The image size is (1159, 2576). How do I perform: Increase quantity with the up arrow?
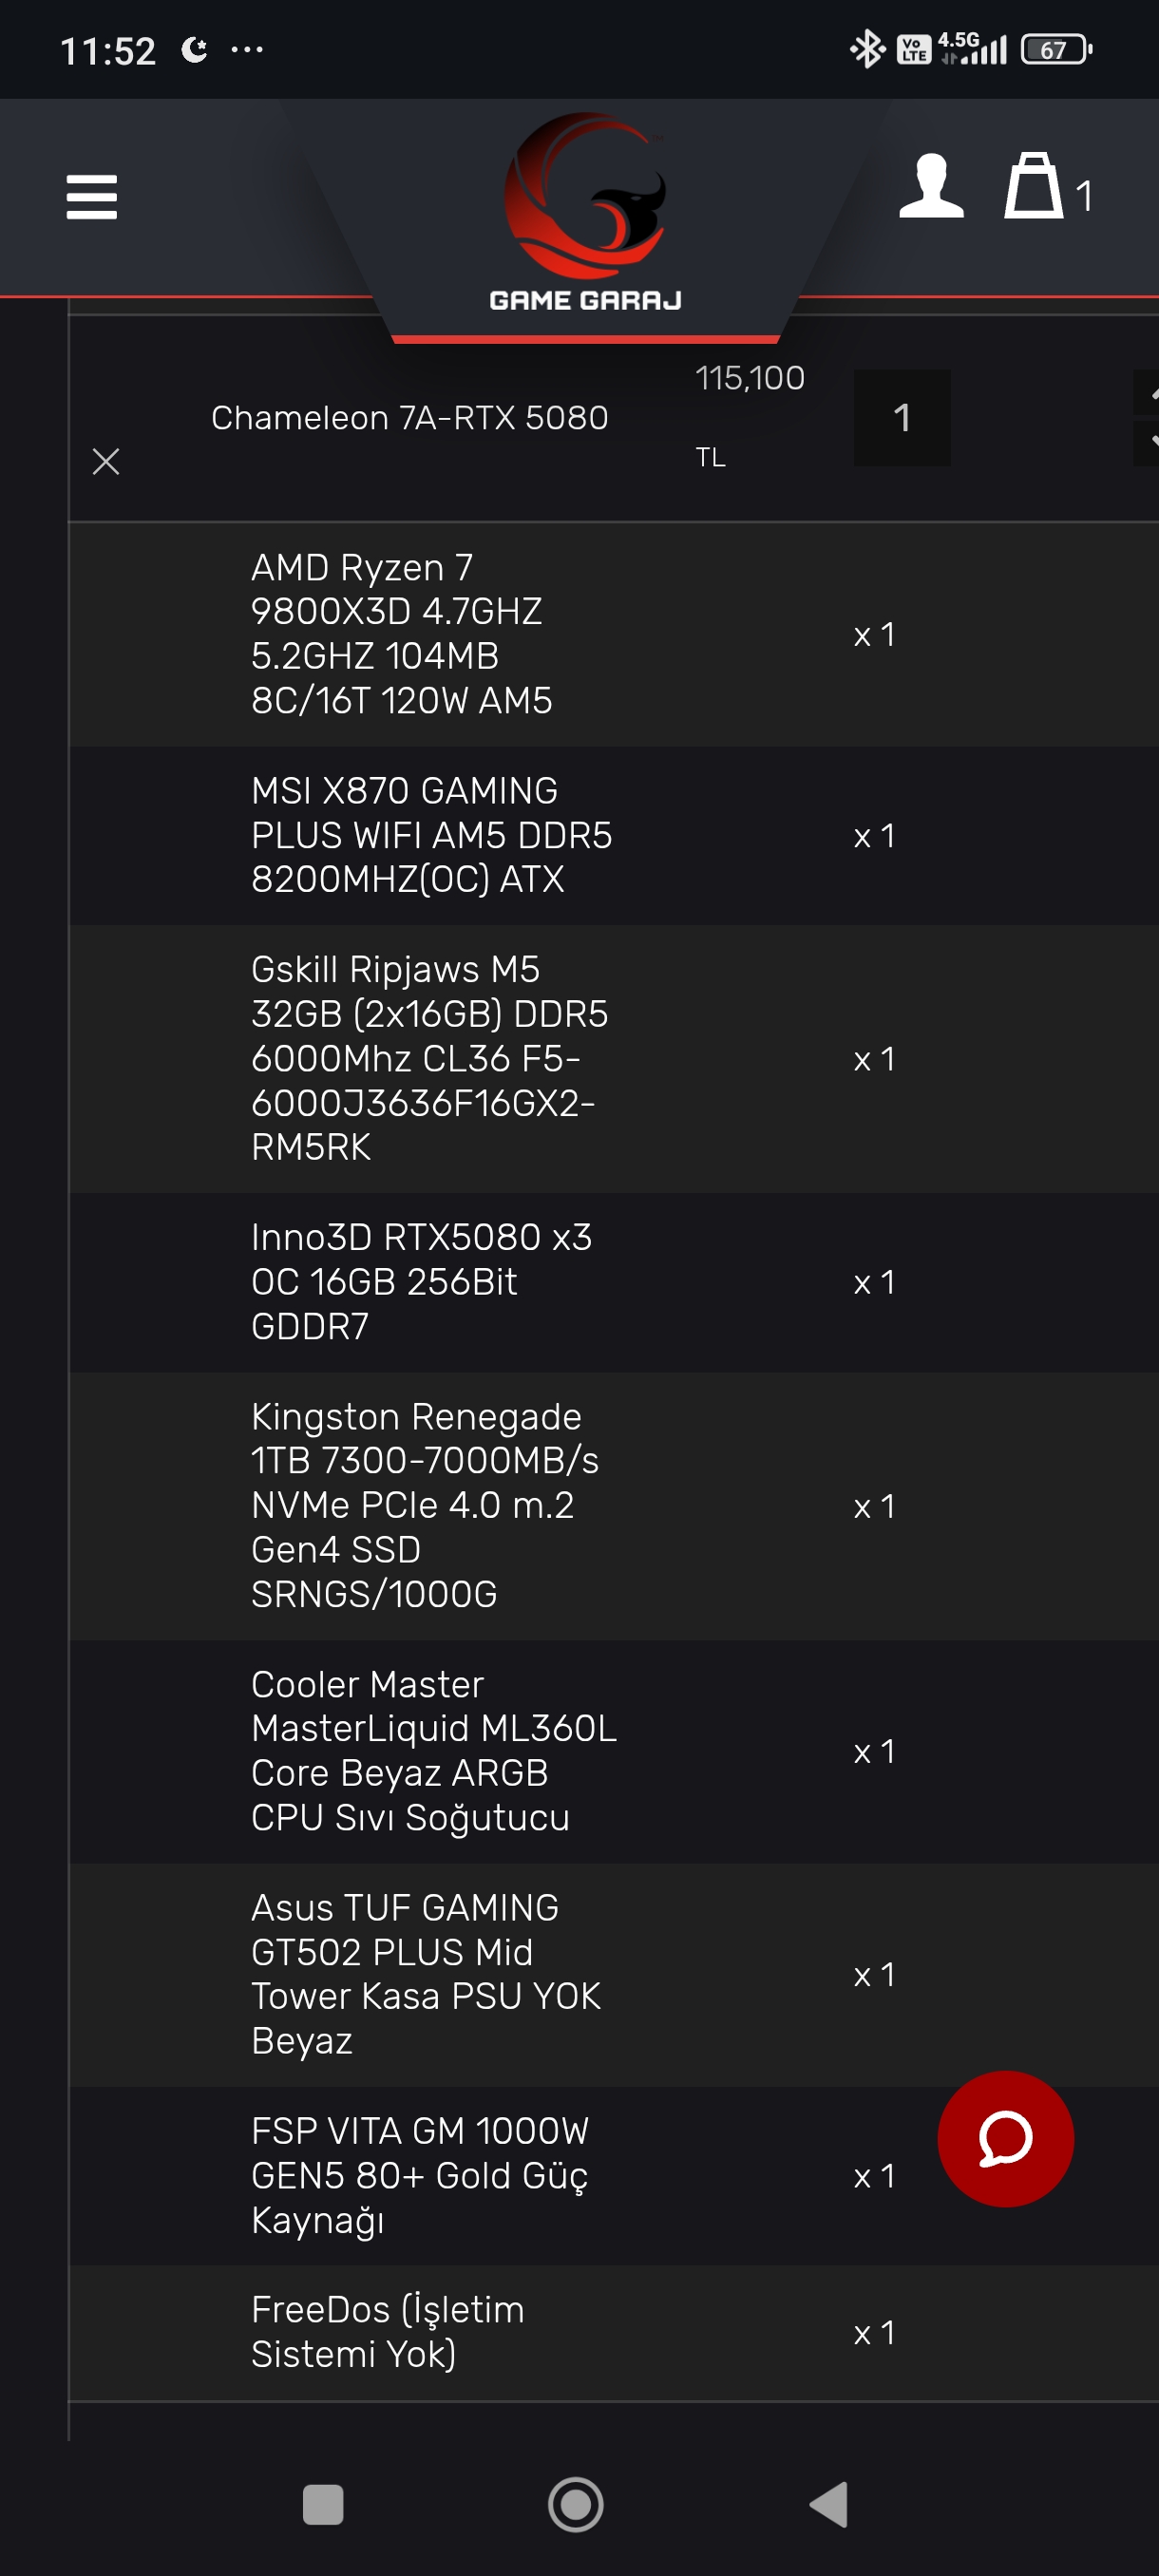coord(1148,393)
